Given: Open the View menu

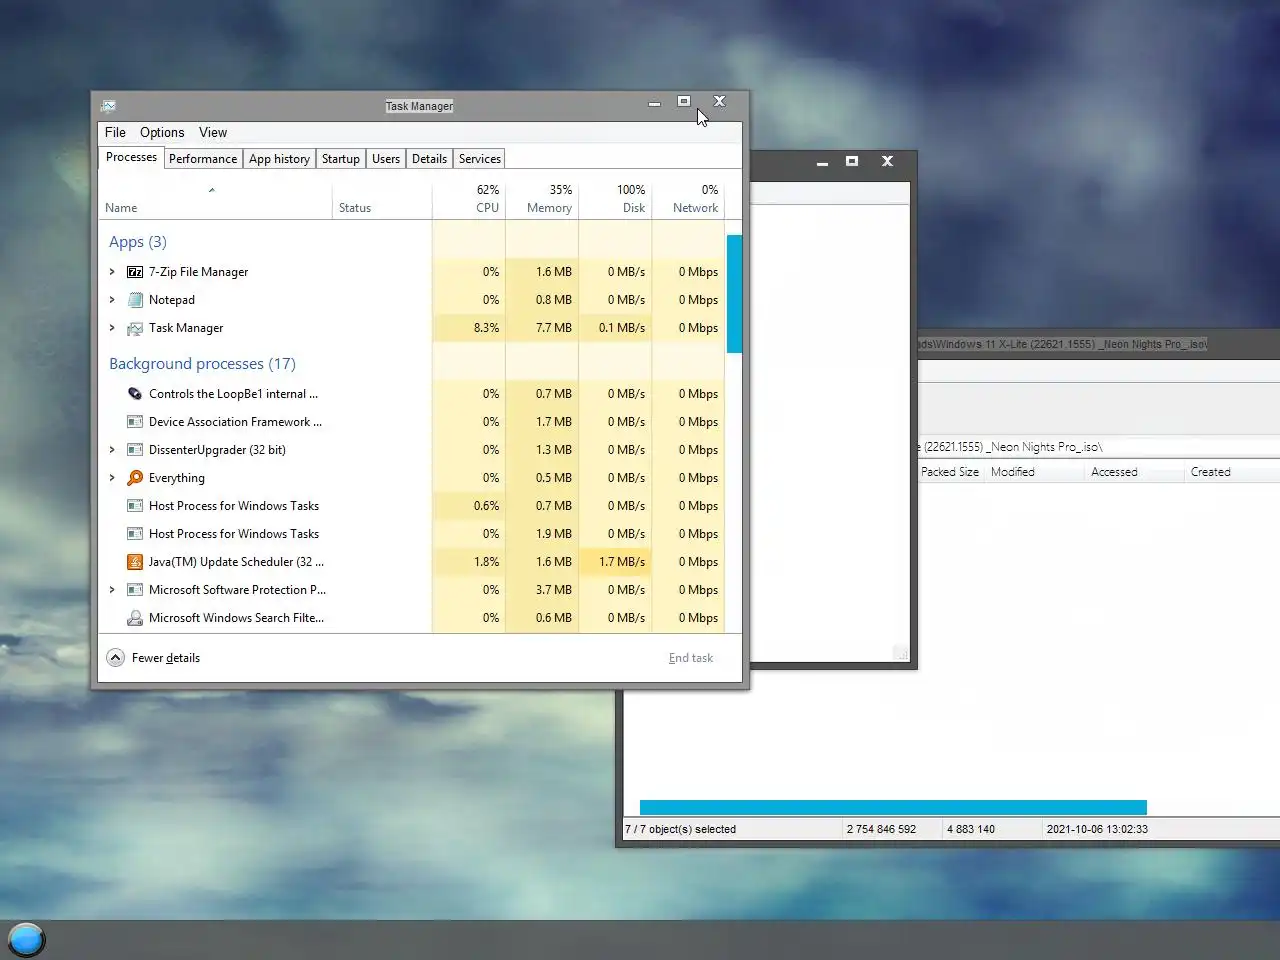Looking at the screenshot, I should point(213,132).
